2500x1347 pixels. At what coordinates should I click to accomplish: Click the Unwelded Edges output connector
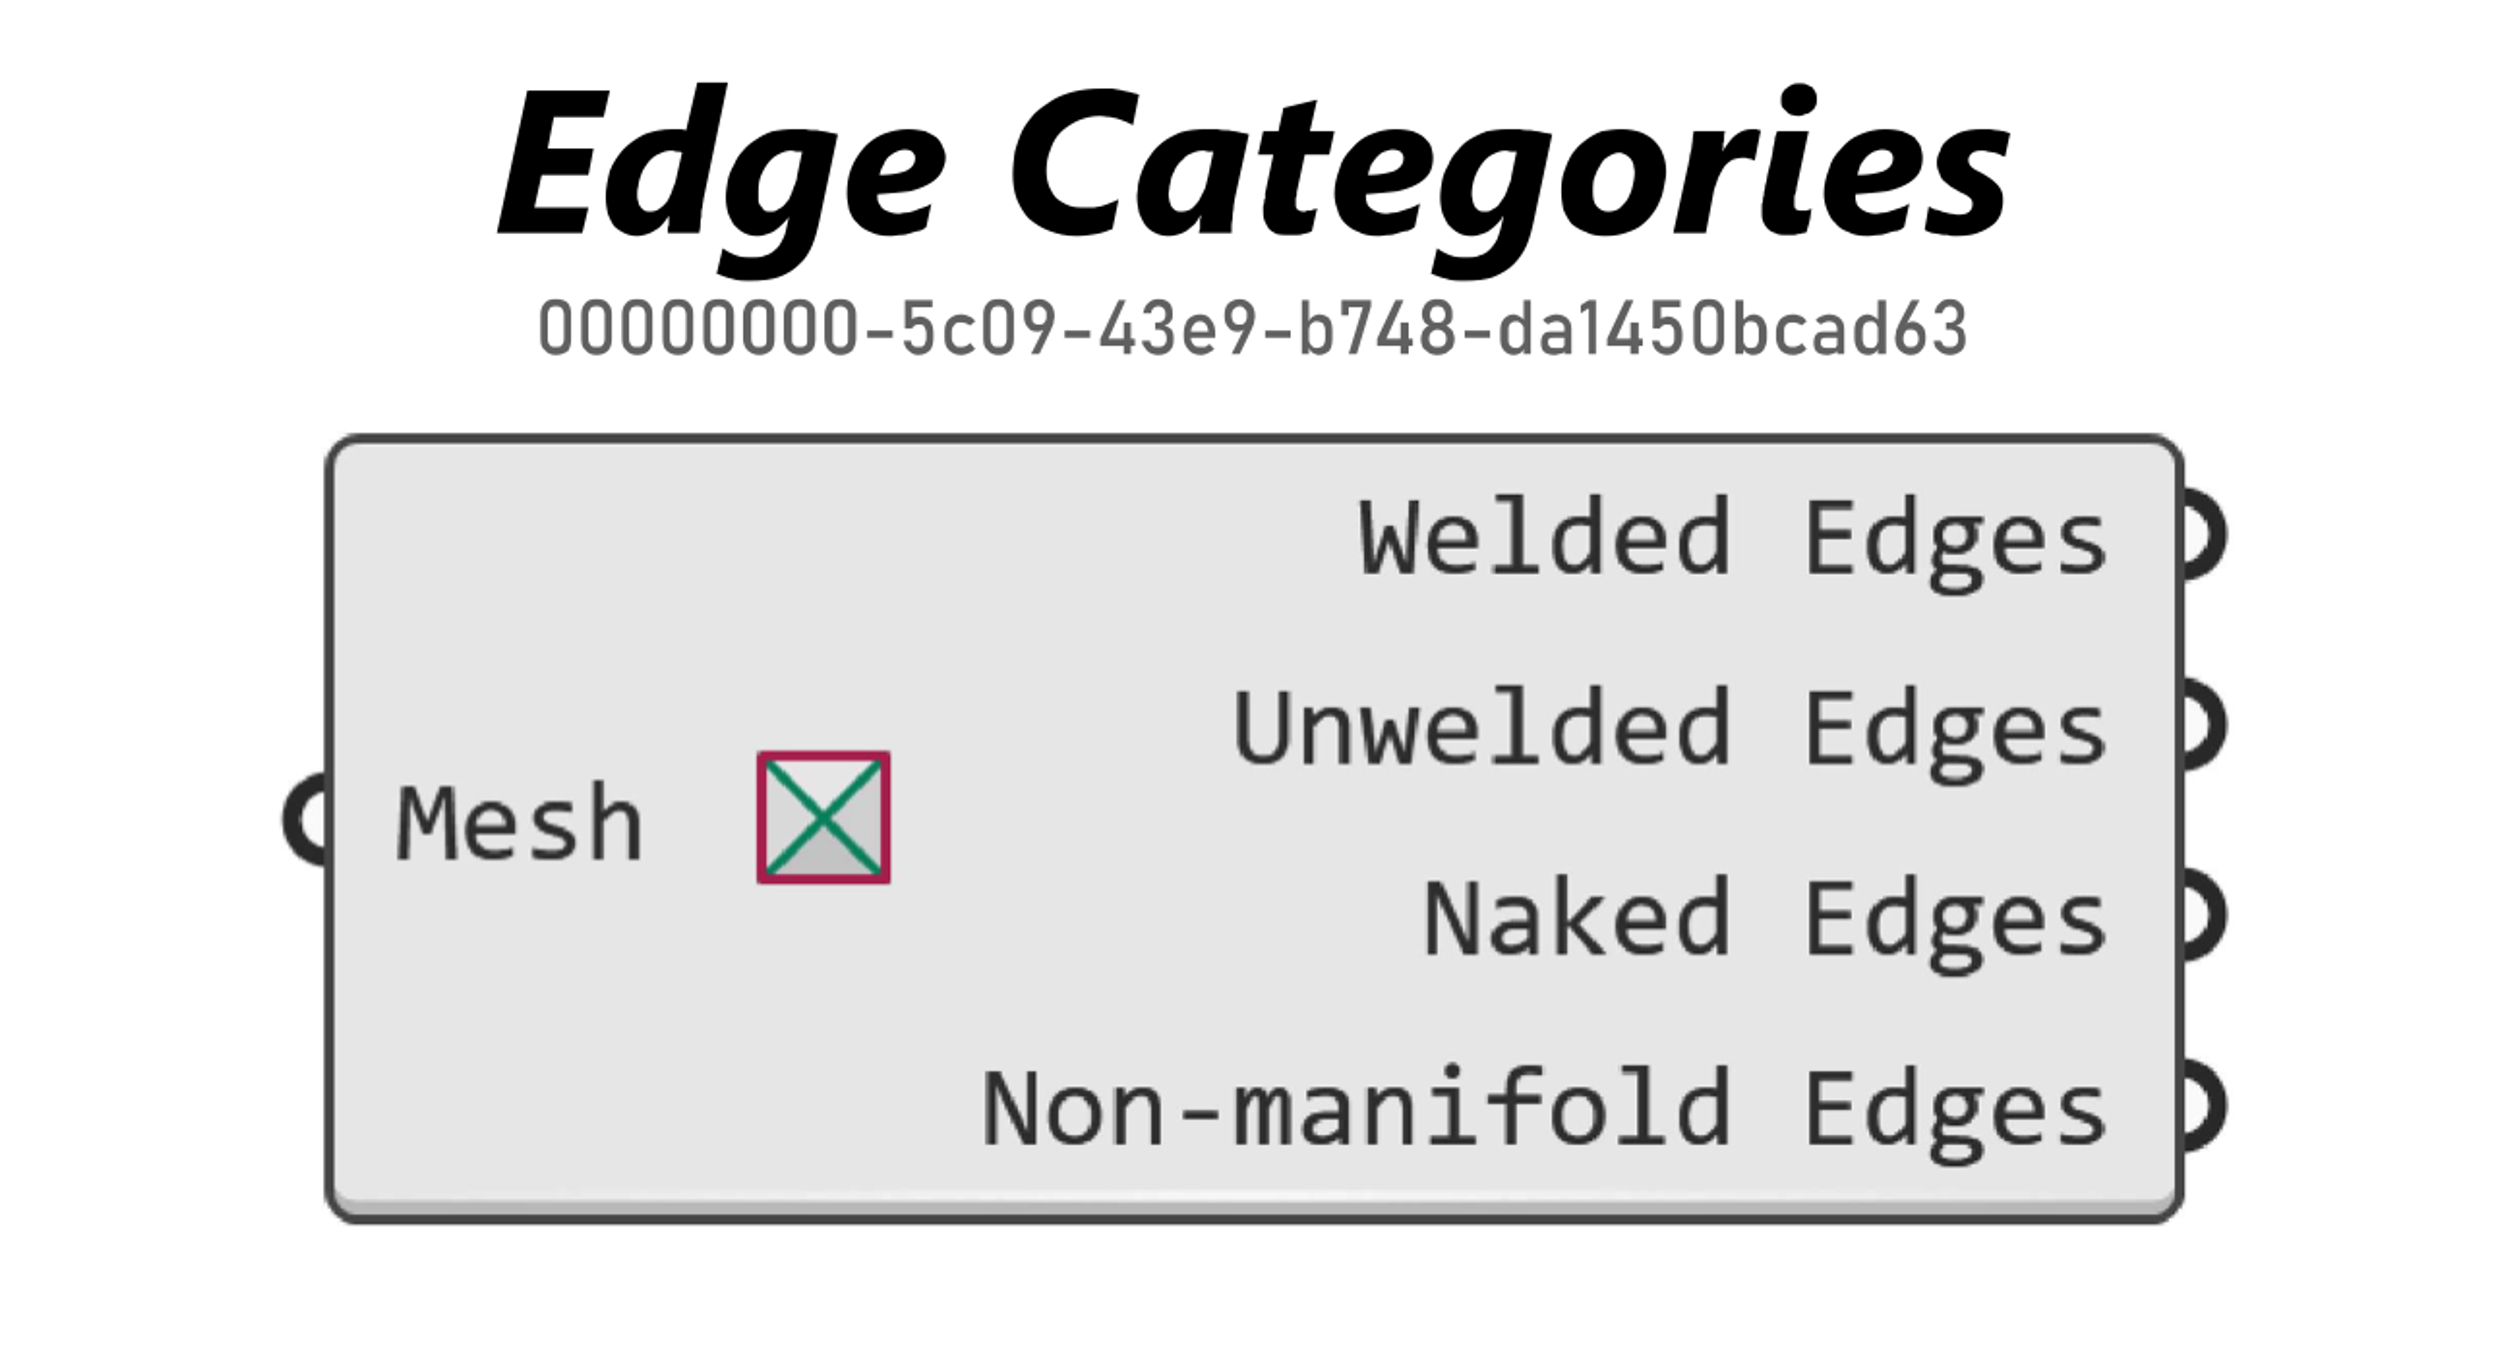[x=2202, y=725]
